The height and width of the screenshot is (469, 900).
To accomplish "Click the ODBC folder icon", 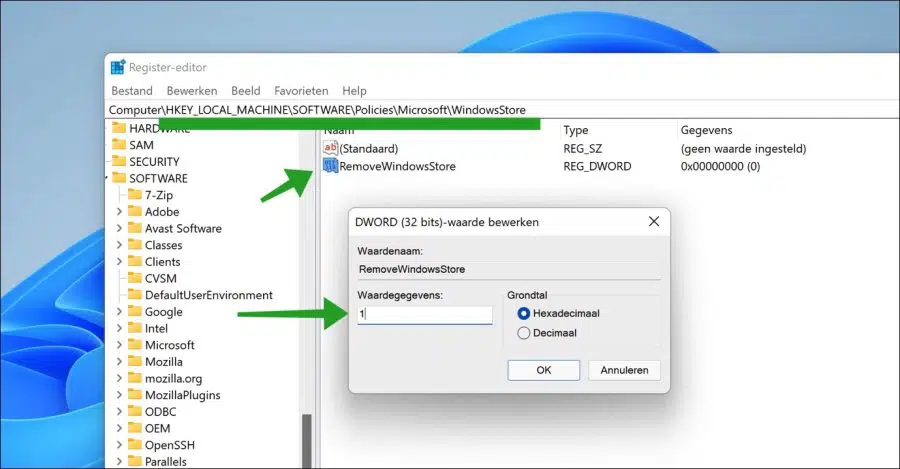I will 135,411.
